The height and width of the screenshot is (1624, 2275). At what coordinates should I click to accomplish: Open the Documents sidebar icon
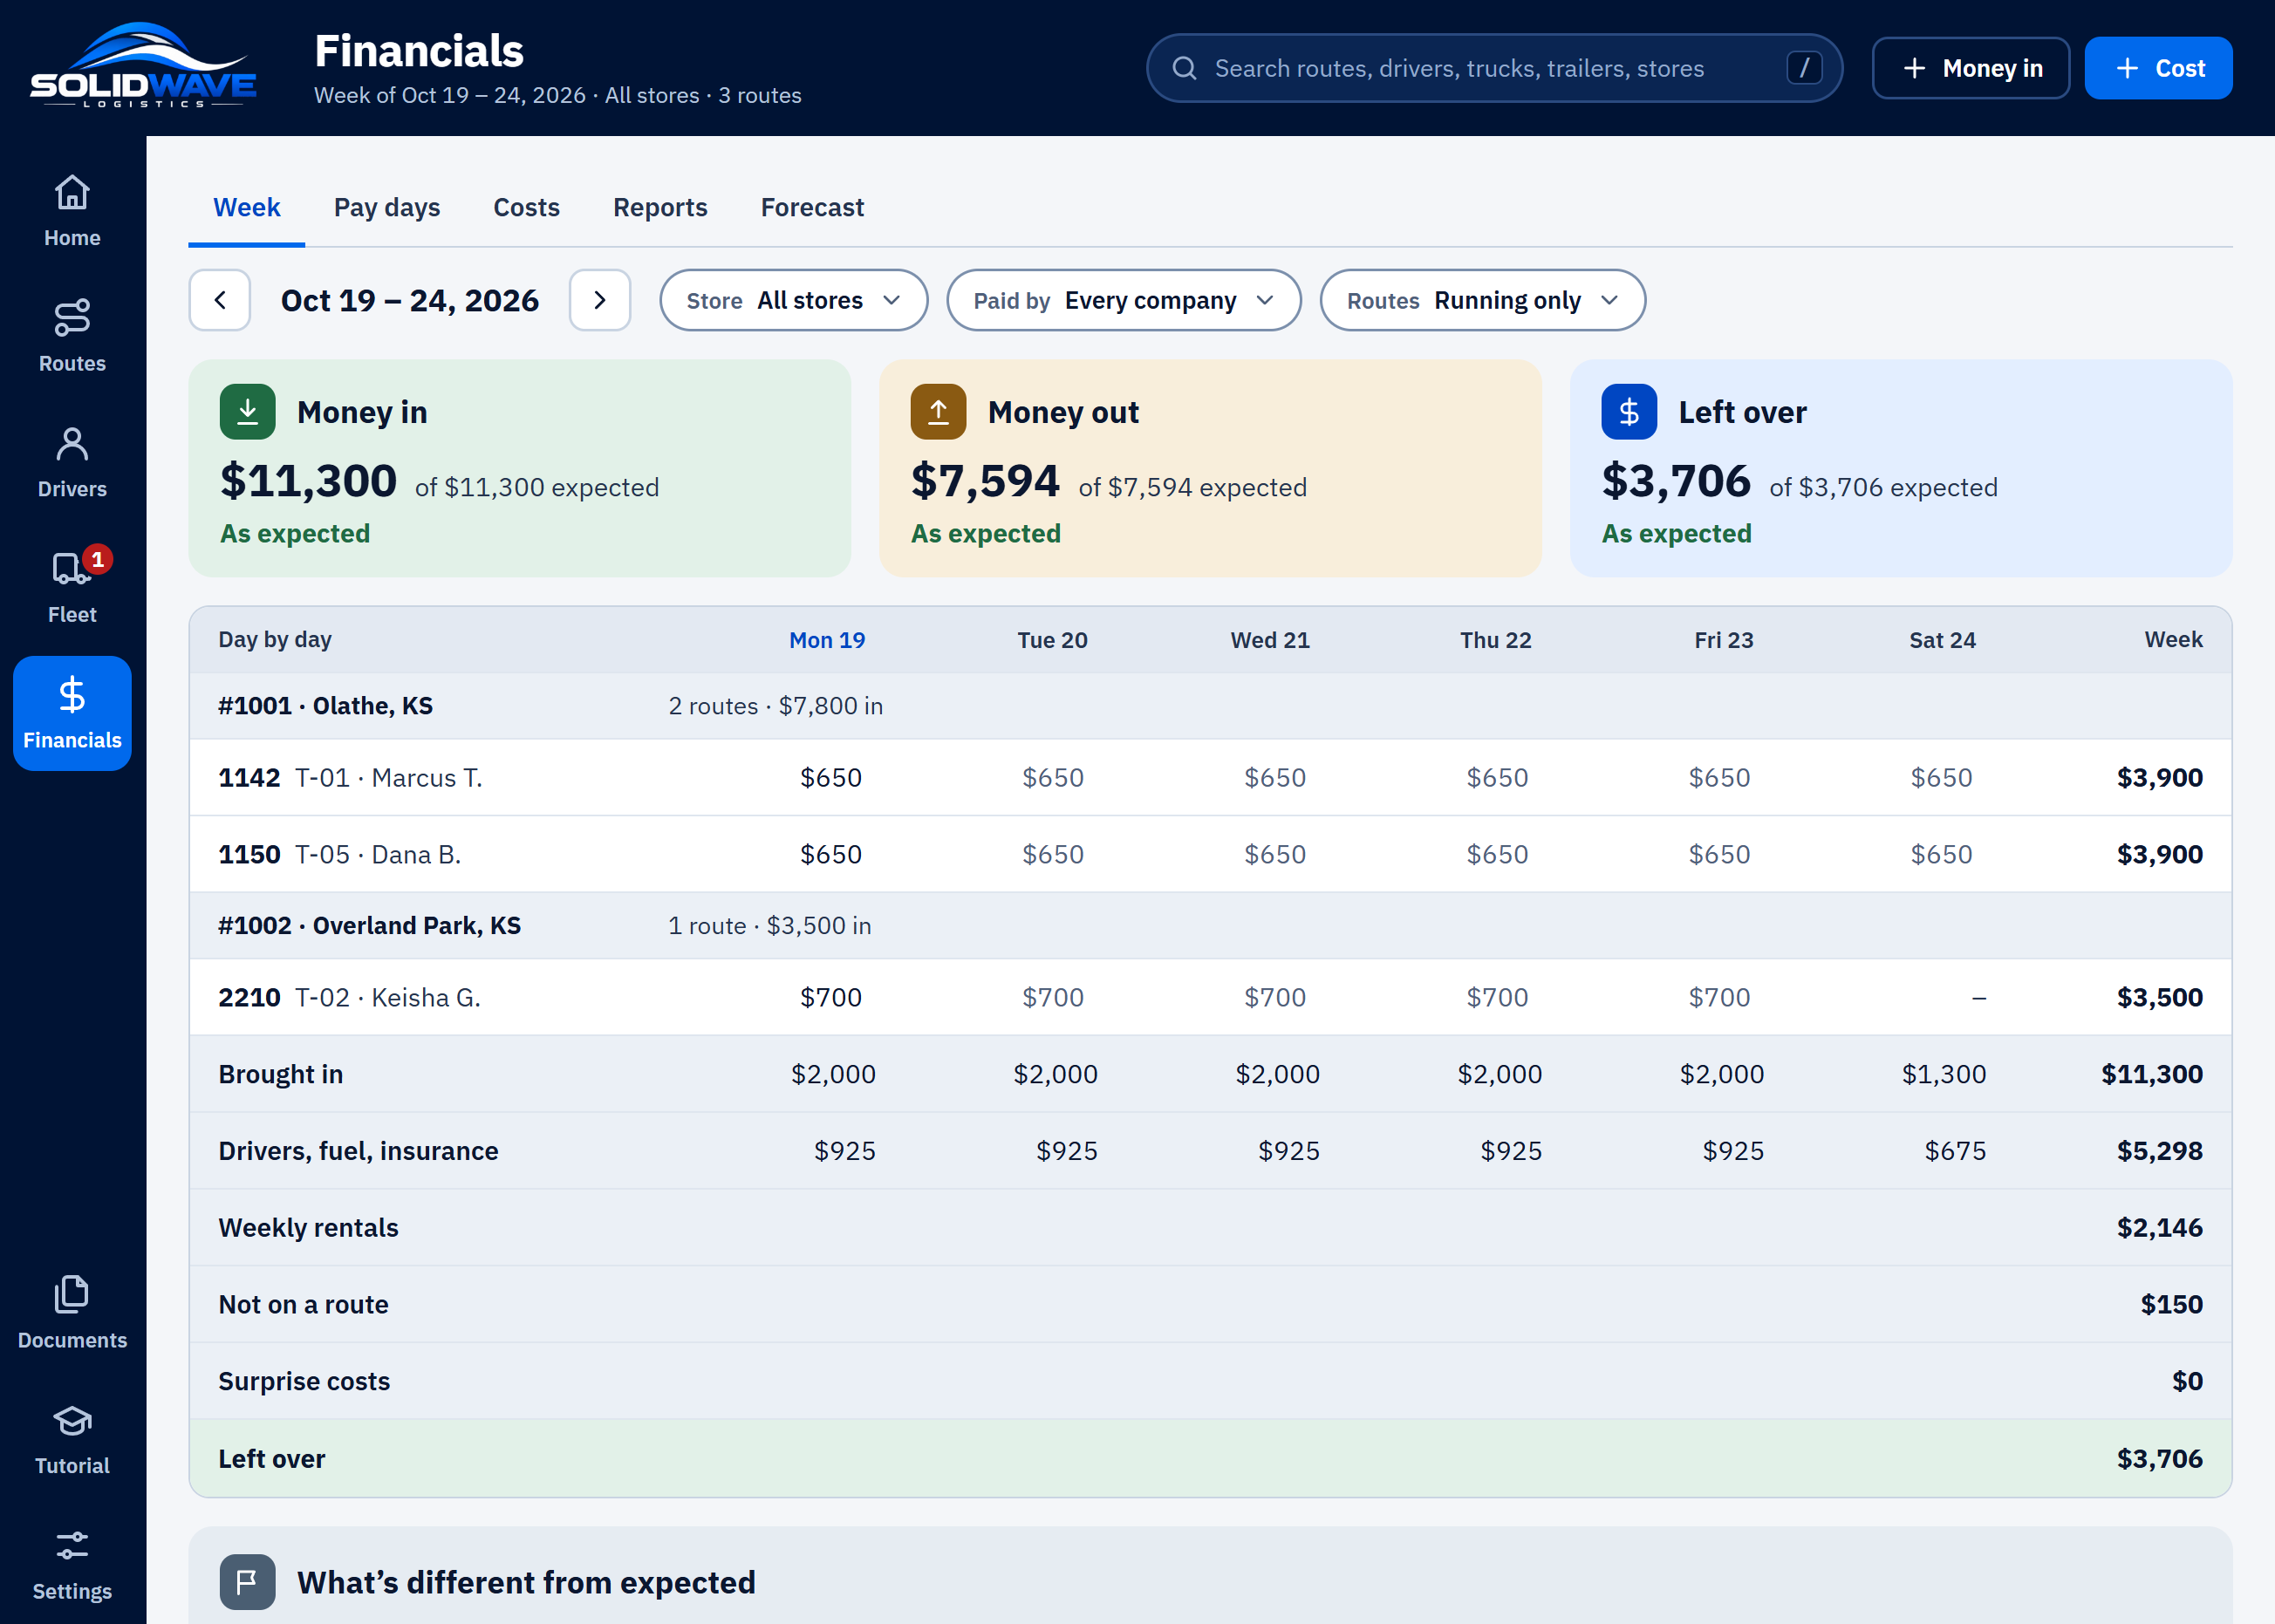point(72,1313)
